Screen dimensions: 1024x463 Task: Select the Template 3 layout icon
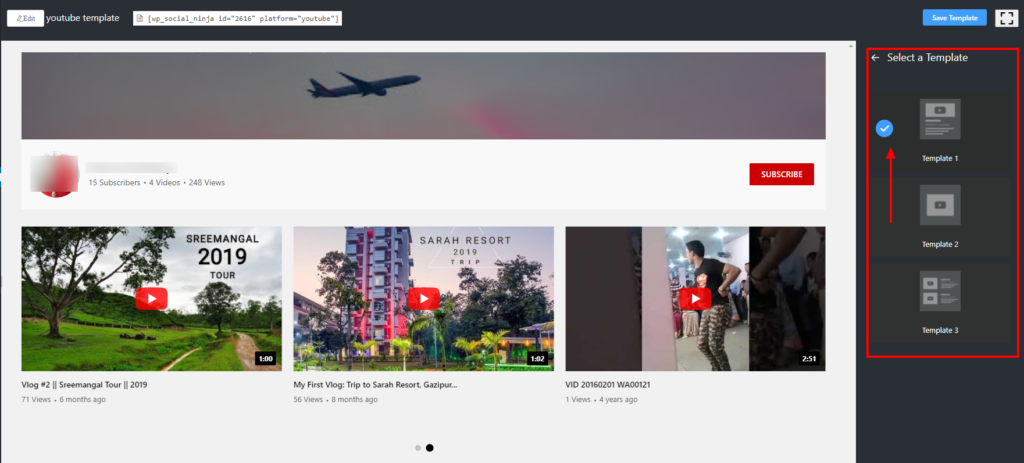click(x=939, y=291)
